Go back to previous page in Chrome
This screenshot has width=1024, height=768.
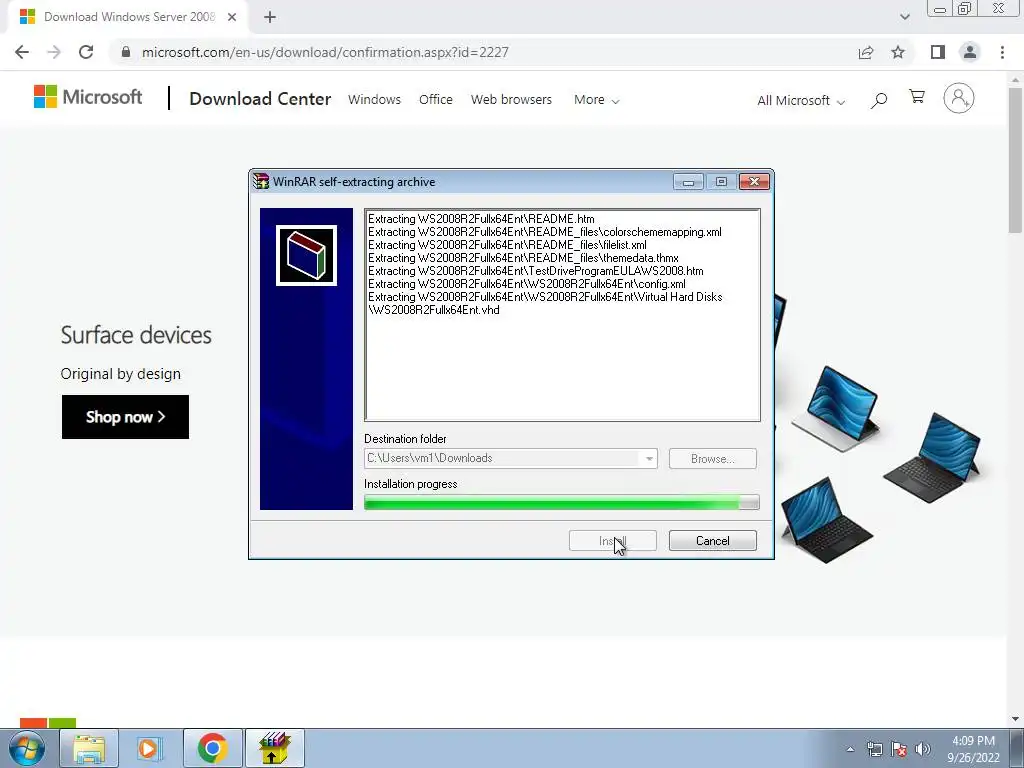[x=22, y=52]
